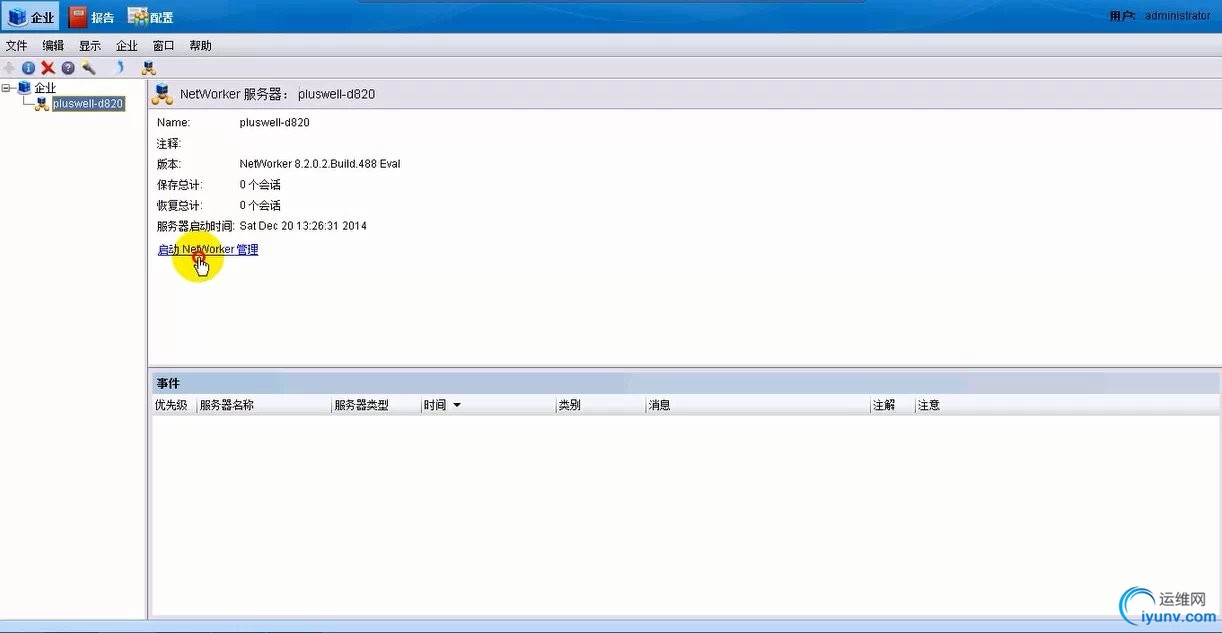Collapse the 企业 tree node
This screenshot has height=633, width=1222.
7,88
